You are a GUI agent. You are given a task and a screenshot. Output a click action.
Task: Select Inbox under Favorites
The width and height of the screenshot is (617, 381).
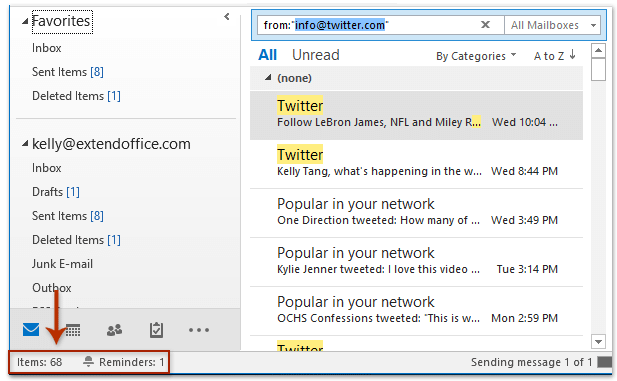click(x=46, y=48)
